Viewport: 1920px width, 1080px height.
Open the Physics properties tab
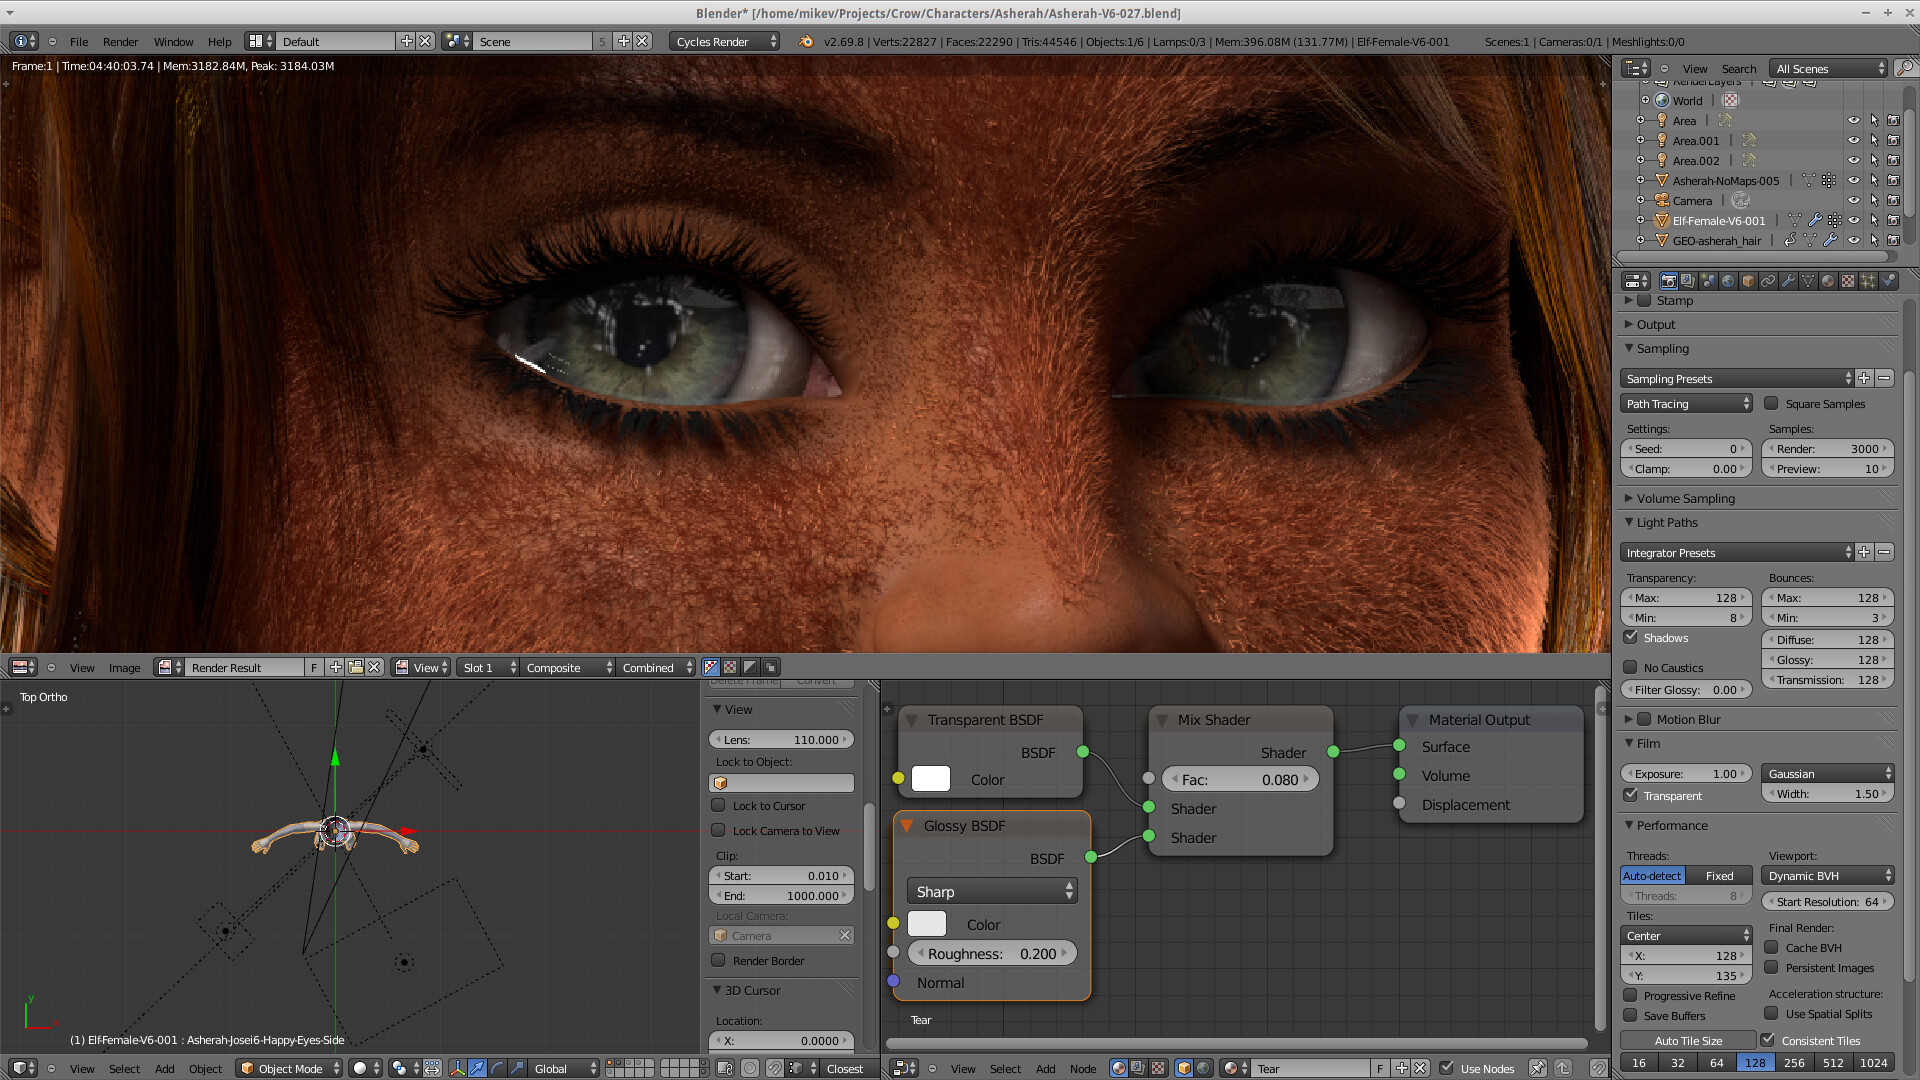pyautogui.click(x=1888, y=281)
